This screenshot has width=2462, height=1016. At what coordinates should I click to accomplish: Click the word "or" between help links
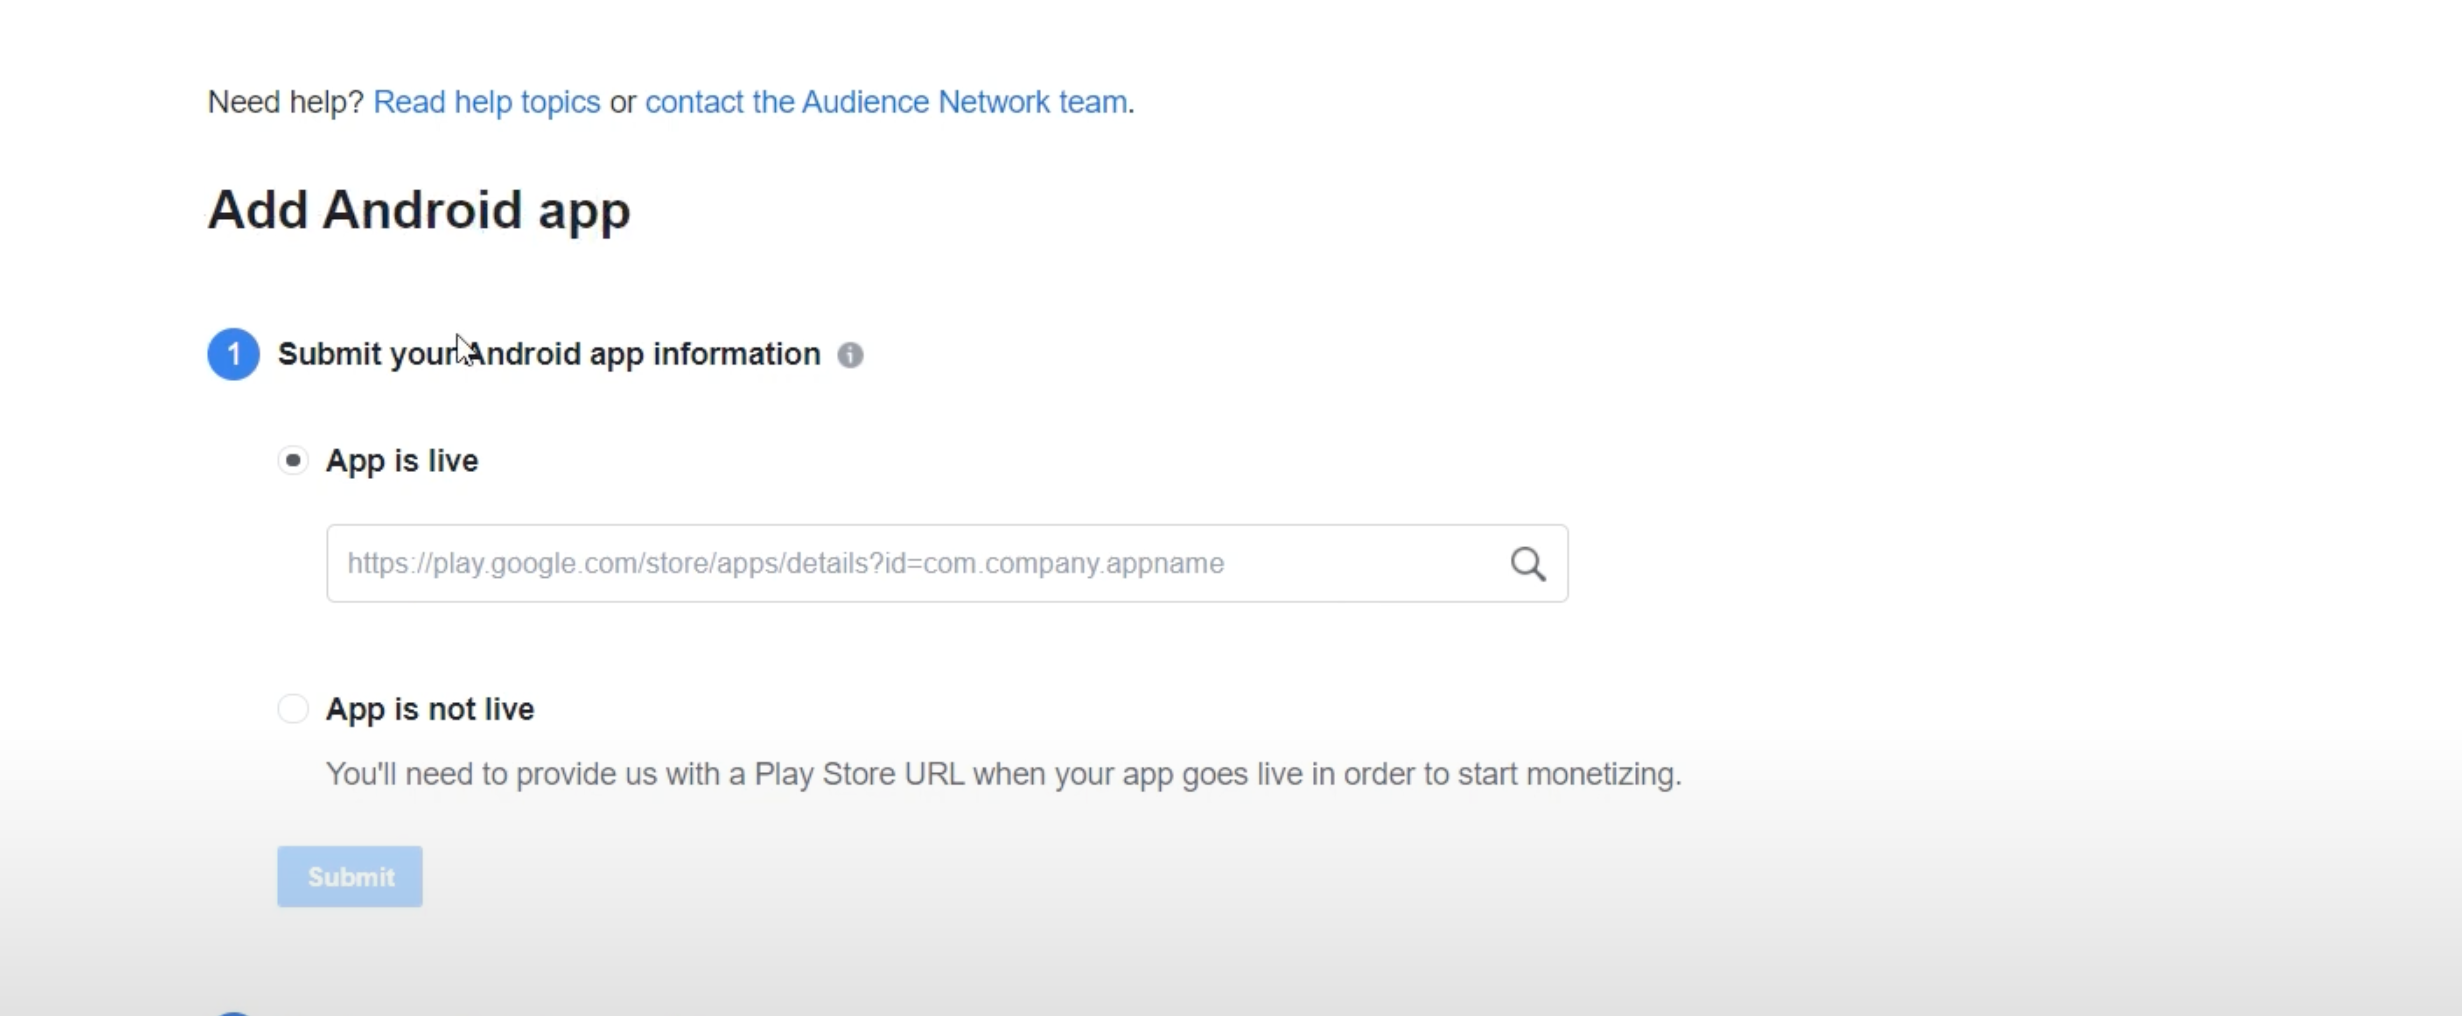[x=622, y=102]
